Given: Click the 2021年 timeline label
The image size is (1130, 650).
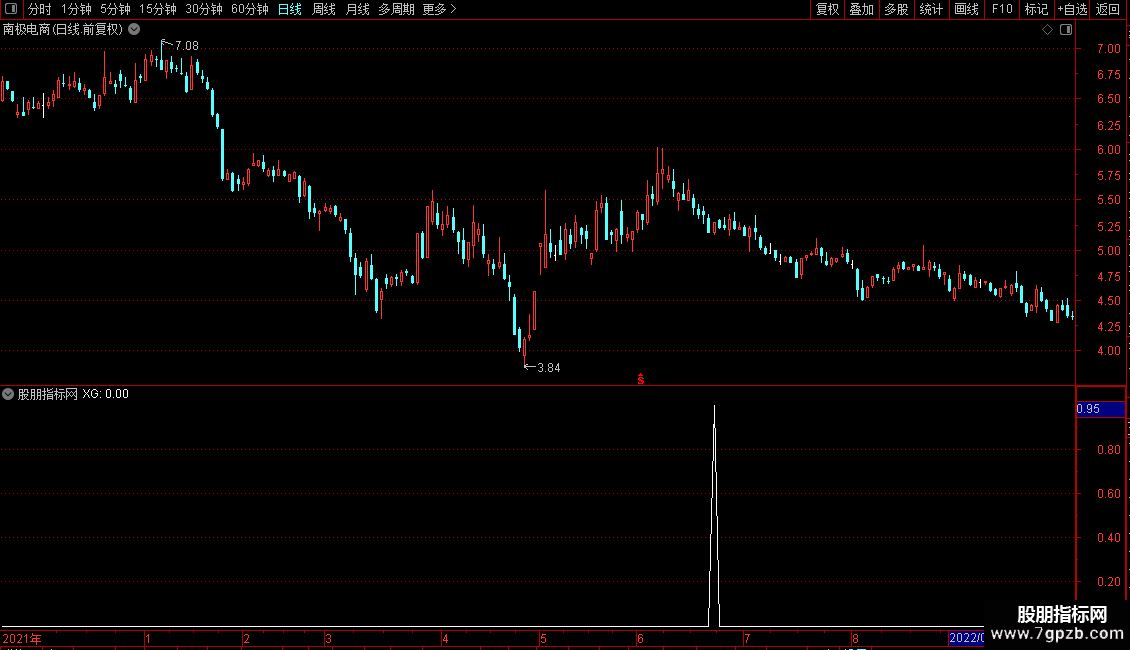Looking at the screenshot, I should click(22, 638).
